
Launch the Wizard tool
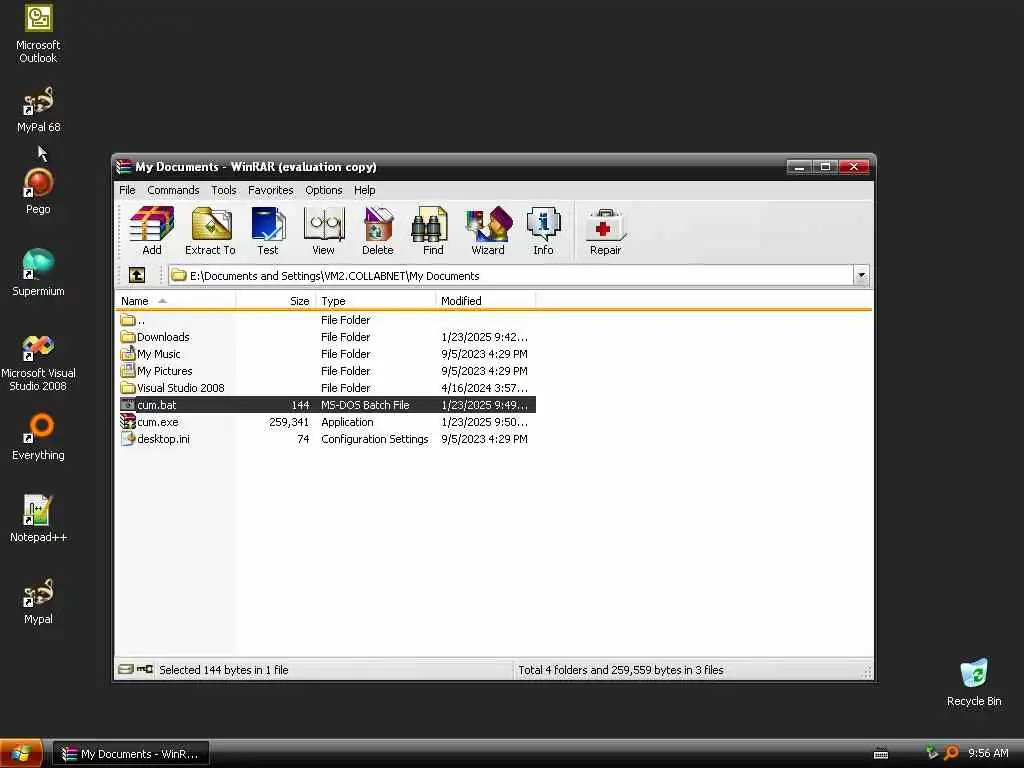488,231
